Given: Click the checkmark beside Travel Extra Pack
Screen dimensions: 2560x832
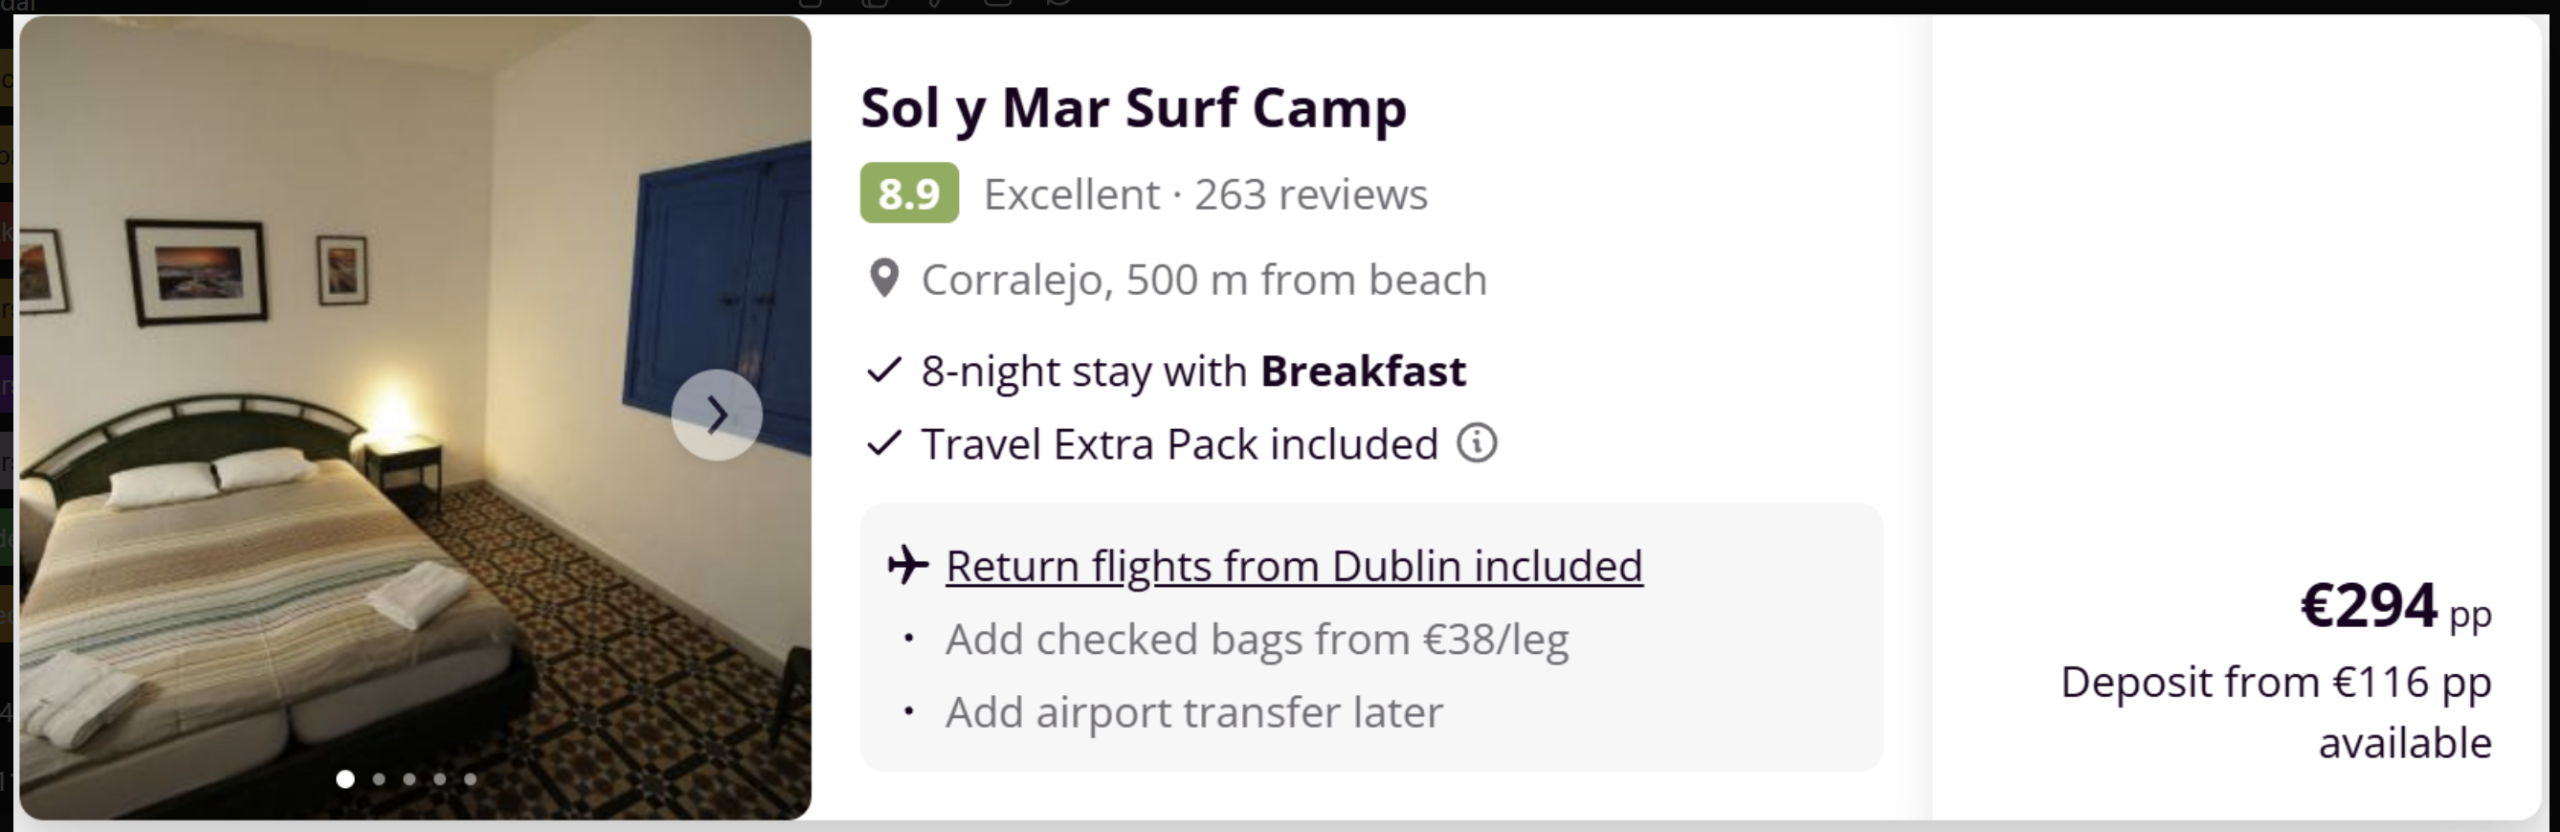Looking at the screenshot, I should pyautogui.click(x=882, y=443).
